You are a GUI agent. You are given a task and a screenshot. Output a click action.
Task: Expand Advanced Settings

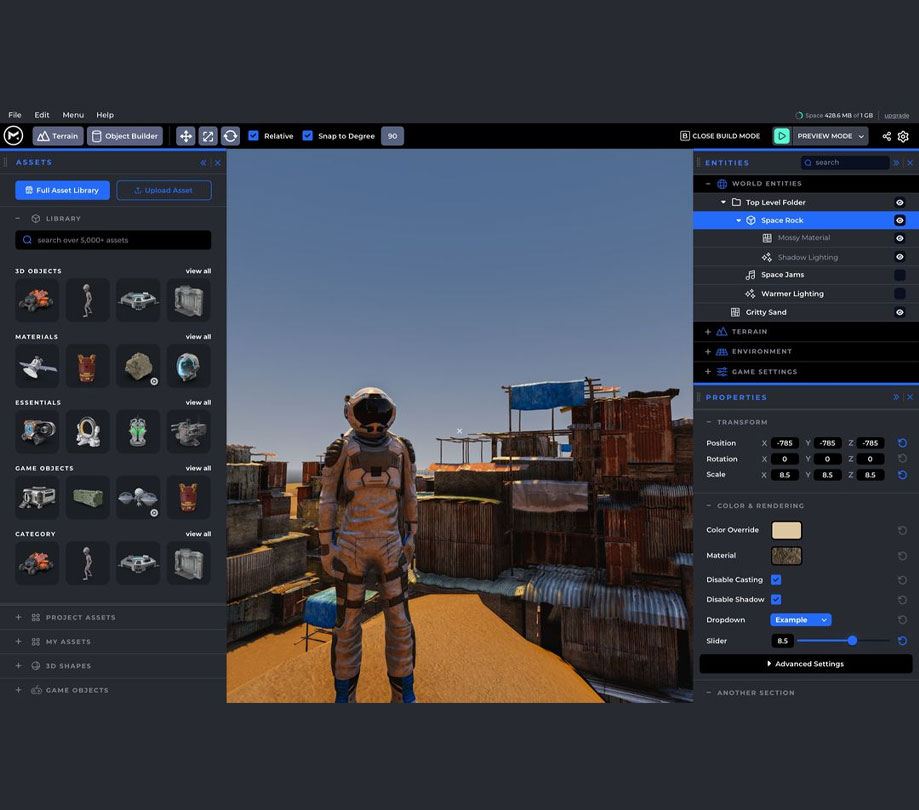click(806, 663)
